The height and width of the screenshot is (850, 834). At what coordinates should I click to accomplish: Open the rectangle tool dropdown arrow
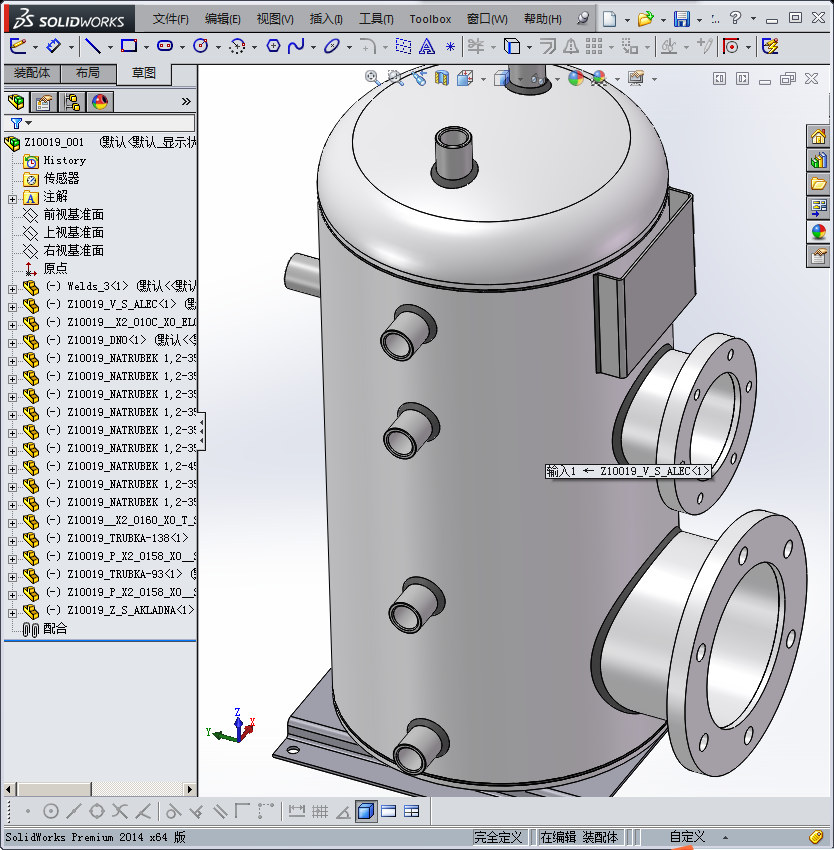(146, 46)
